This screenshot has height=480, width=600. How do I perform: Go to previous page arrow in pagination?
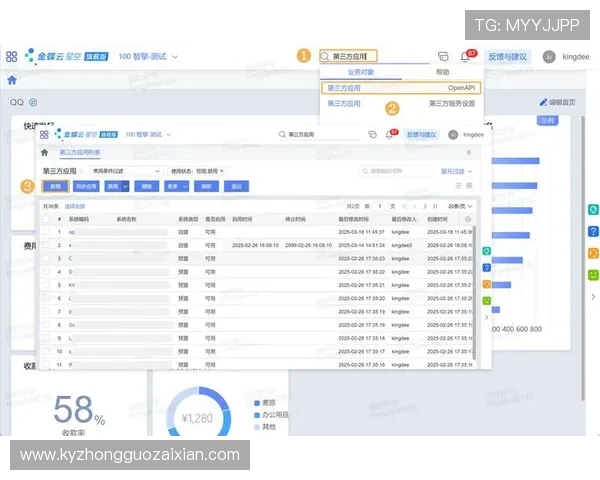pos(415,206)
